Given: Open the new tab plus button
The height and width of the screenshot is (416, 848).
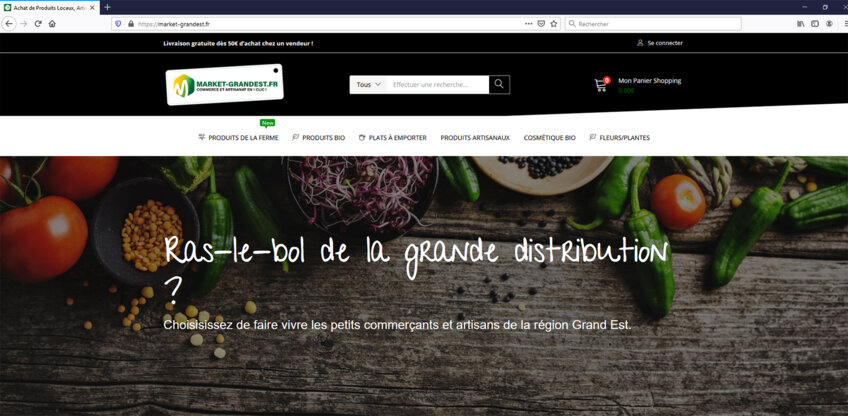Looking at the screenshot, I should coord(108,7).
